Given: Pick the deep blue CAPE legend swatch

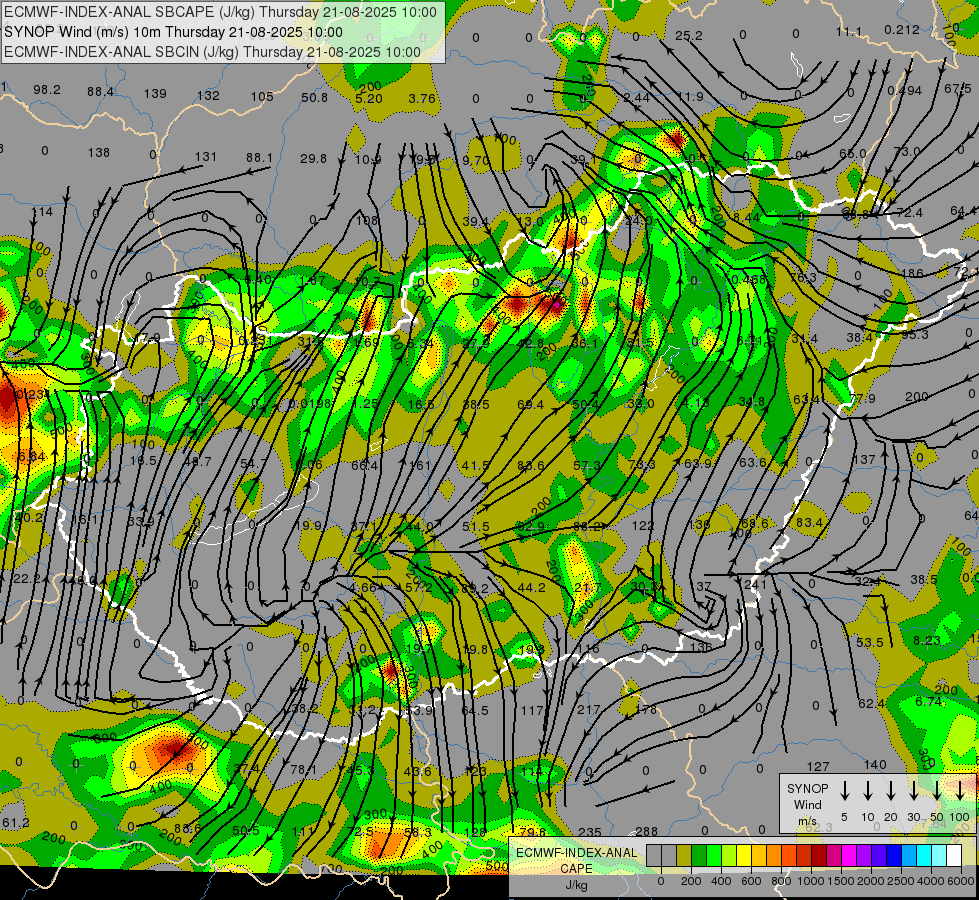Looking at the screenshot, I should (893, 856).
